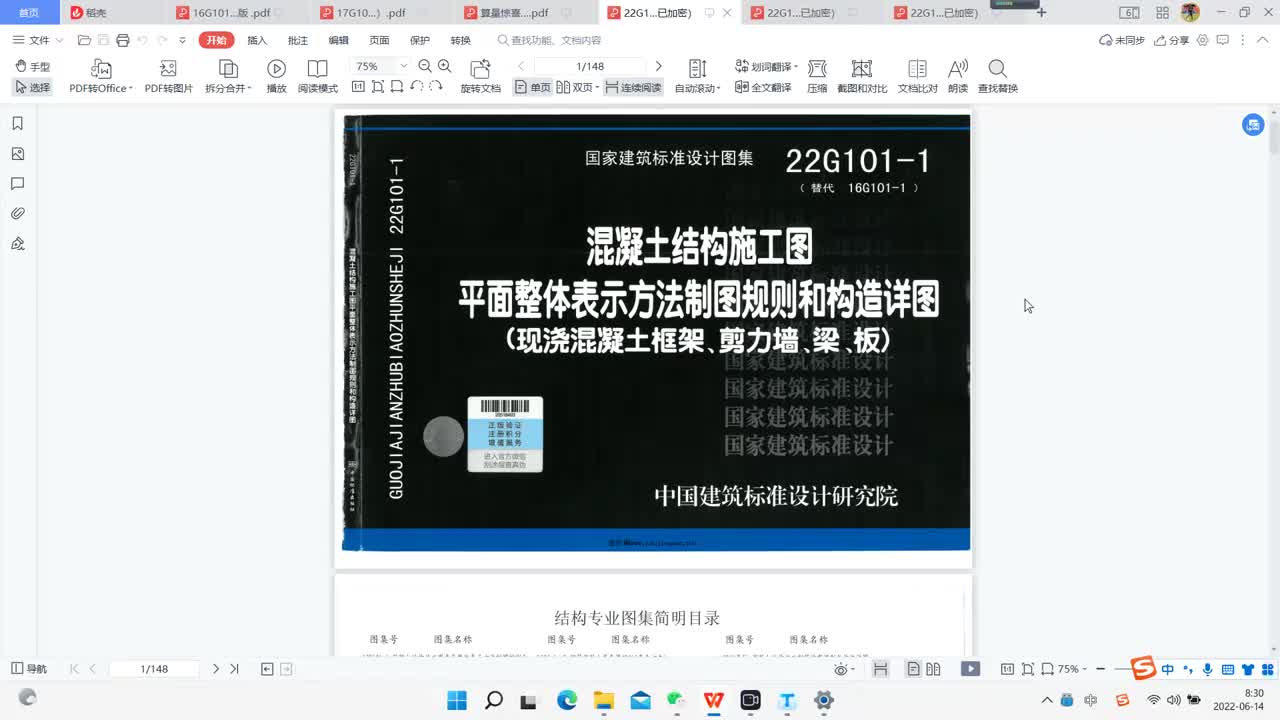Toggle double page layout in status bar
The height and width of the screenshot is (720, 1280).
click(933, 669)
